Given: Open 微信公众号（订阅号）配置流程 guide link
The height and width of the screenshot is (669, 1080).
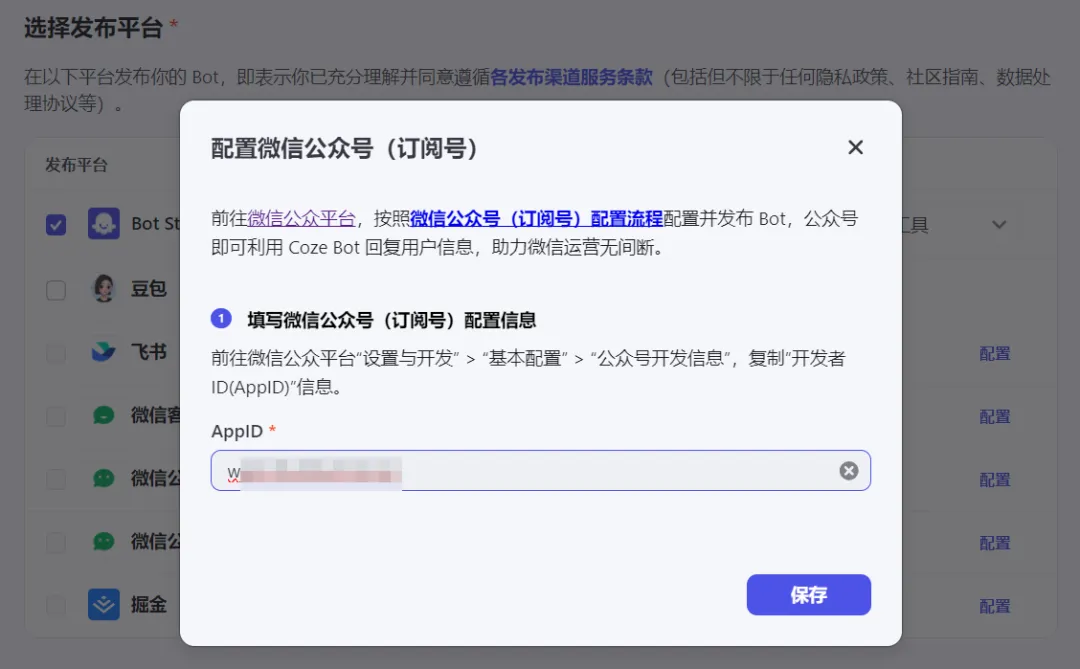Looking at the screenshot, I should (536, 219).
